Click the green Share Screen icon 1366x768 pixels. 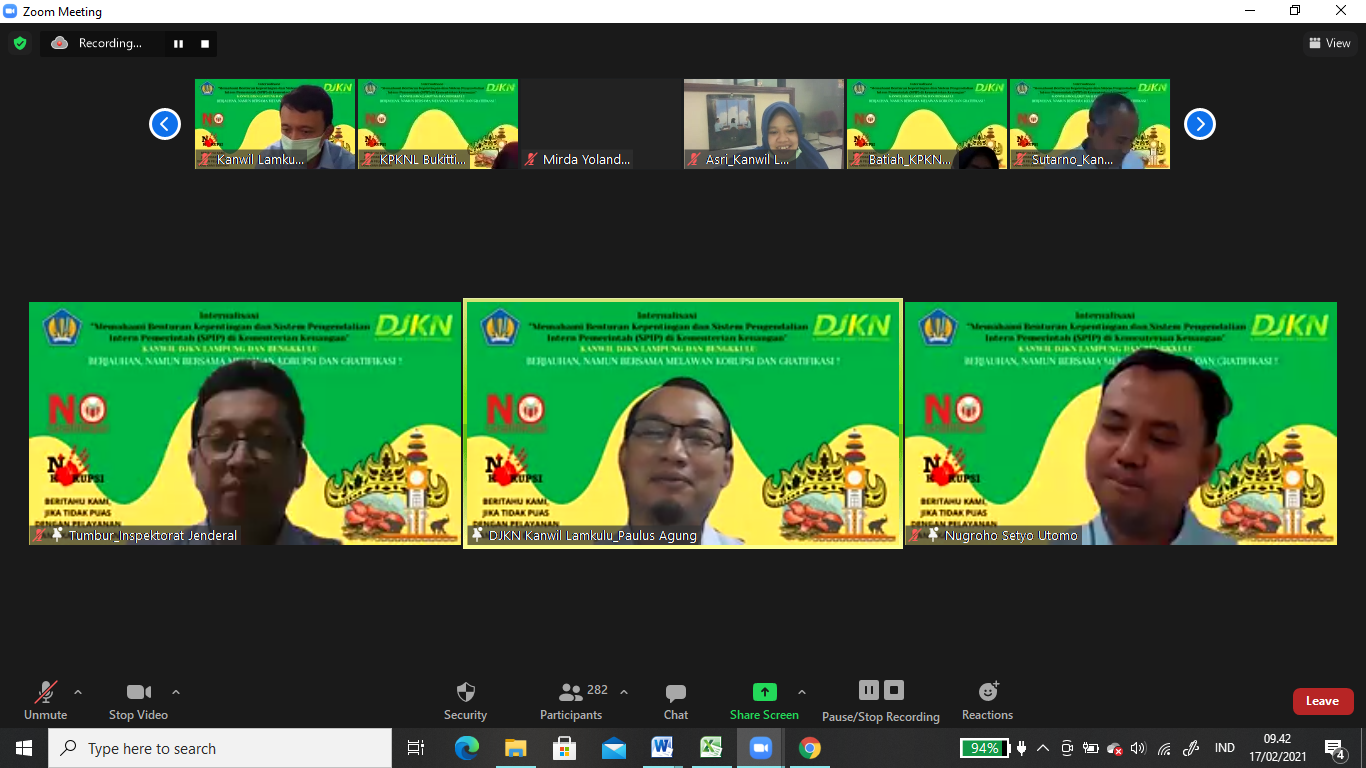coord(764,692)
